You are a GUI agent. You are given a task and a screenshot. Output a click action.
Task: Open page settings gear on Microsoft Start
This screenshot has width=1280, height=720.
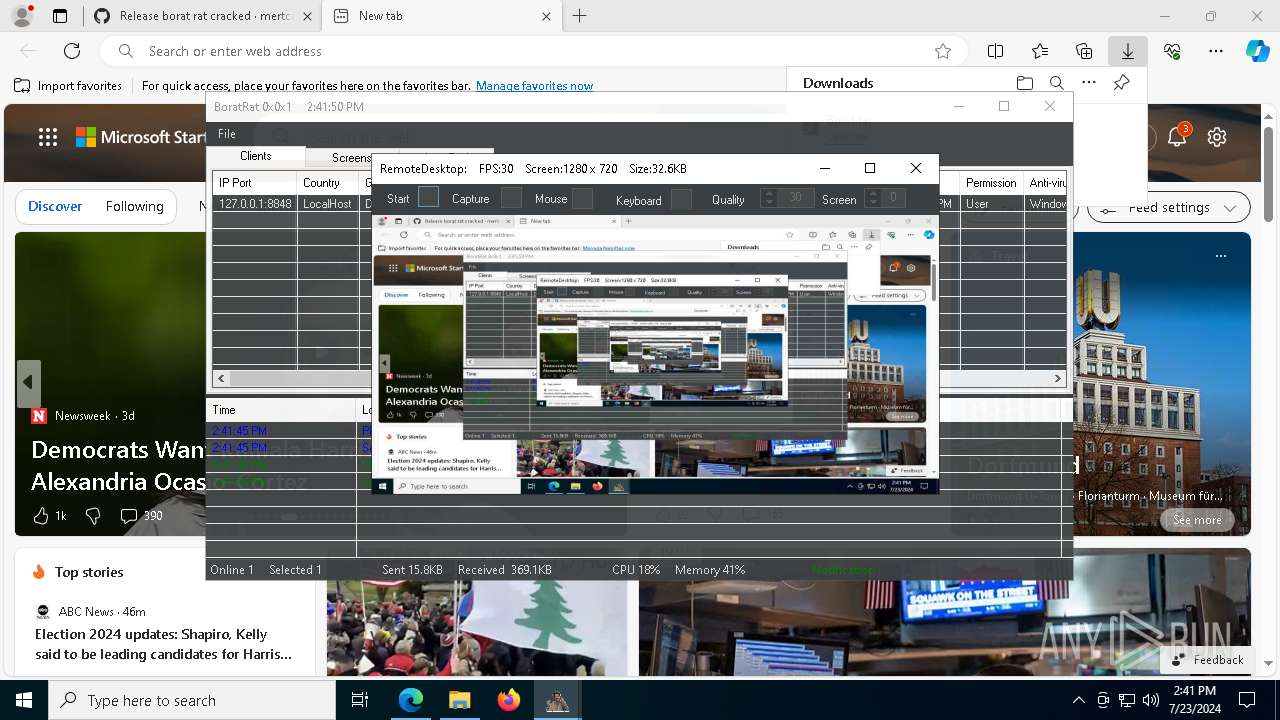pyautogui.click(x=1217, y=137)
